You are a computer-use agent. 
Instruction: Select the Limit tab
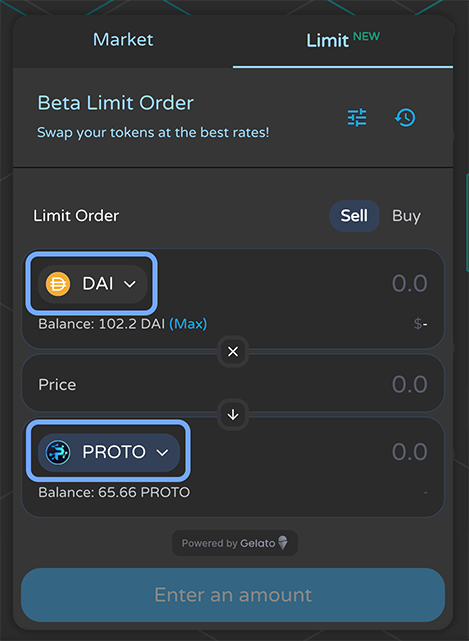[x=343, y=40]
